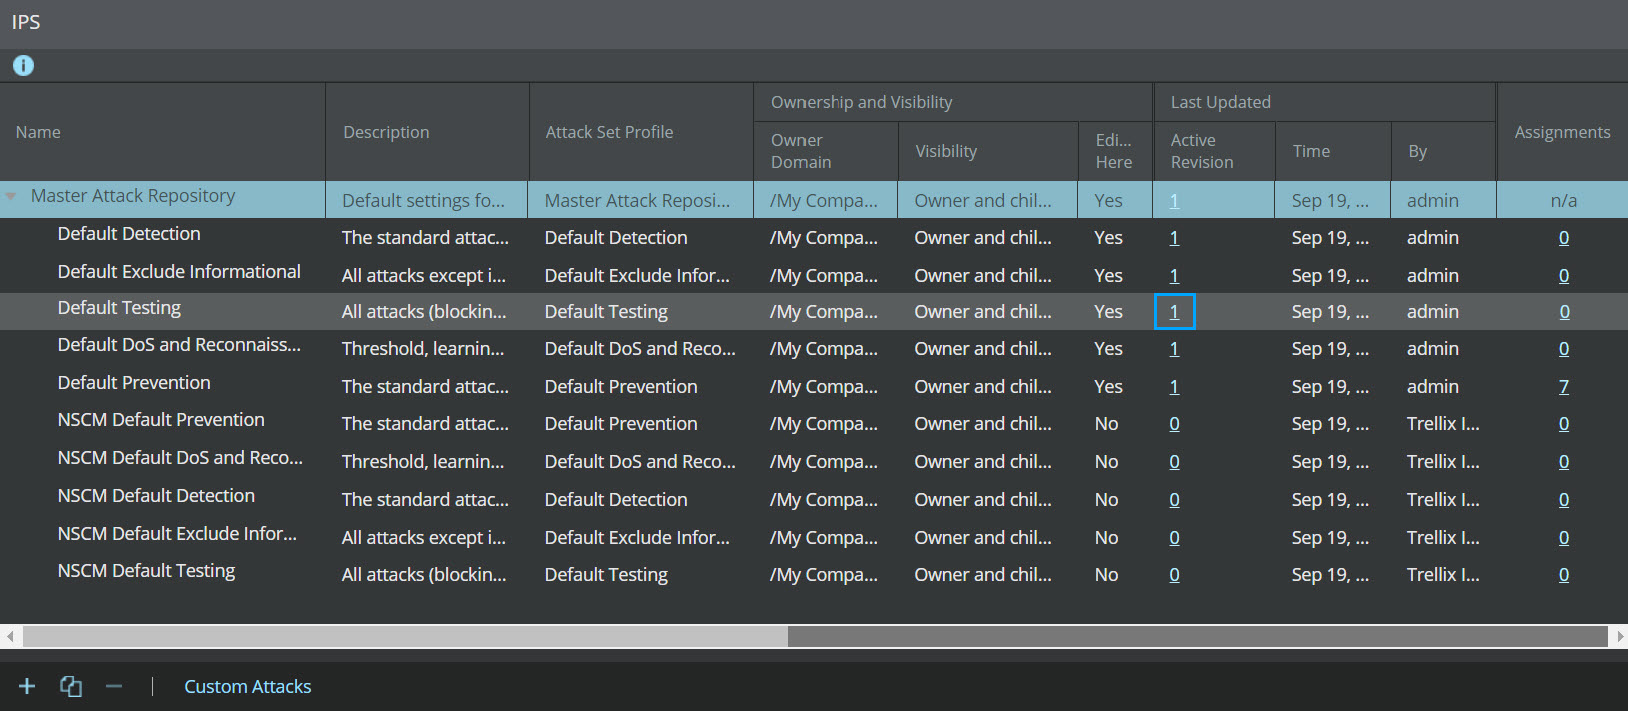This screenshot has width=1628, height=711.
Task: Click the Assignments column header
Action: (x=1562, y=132)
